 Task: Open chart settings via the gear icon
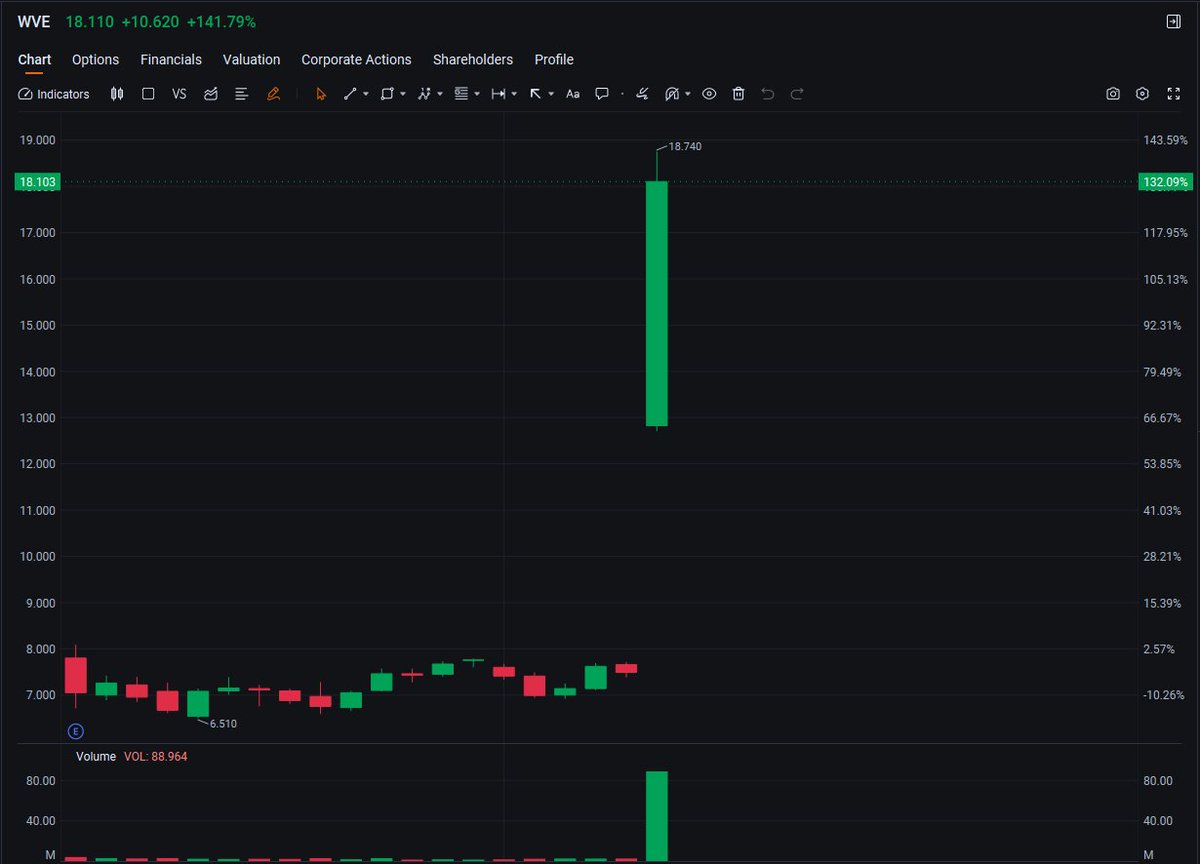tap(1143, 93)
